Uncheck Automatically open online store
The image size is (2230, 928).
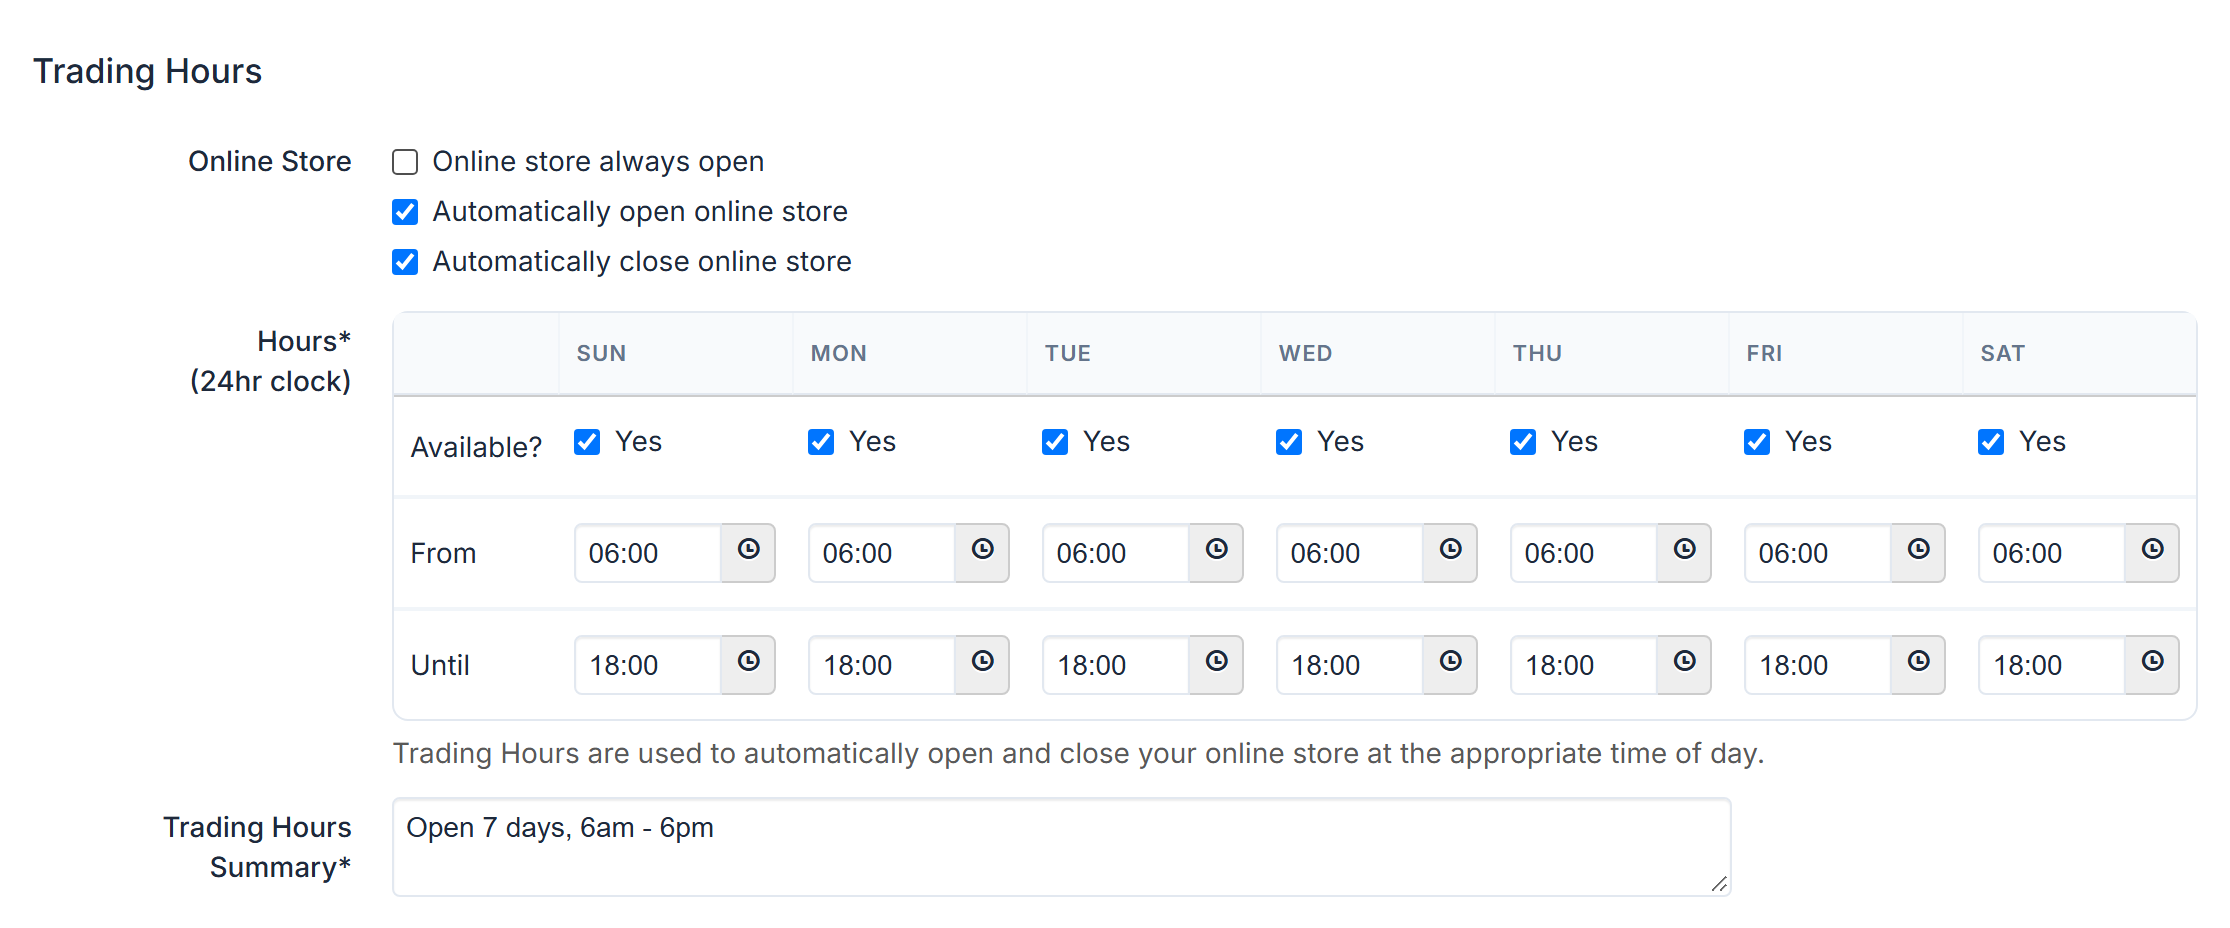405,212
